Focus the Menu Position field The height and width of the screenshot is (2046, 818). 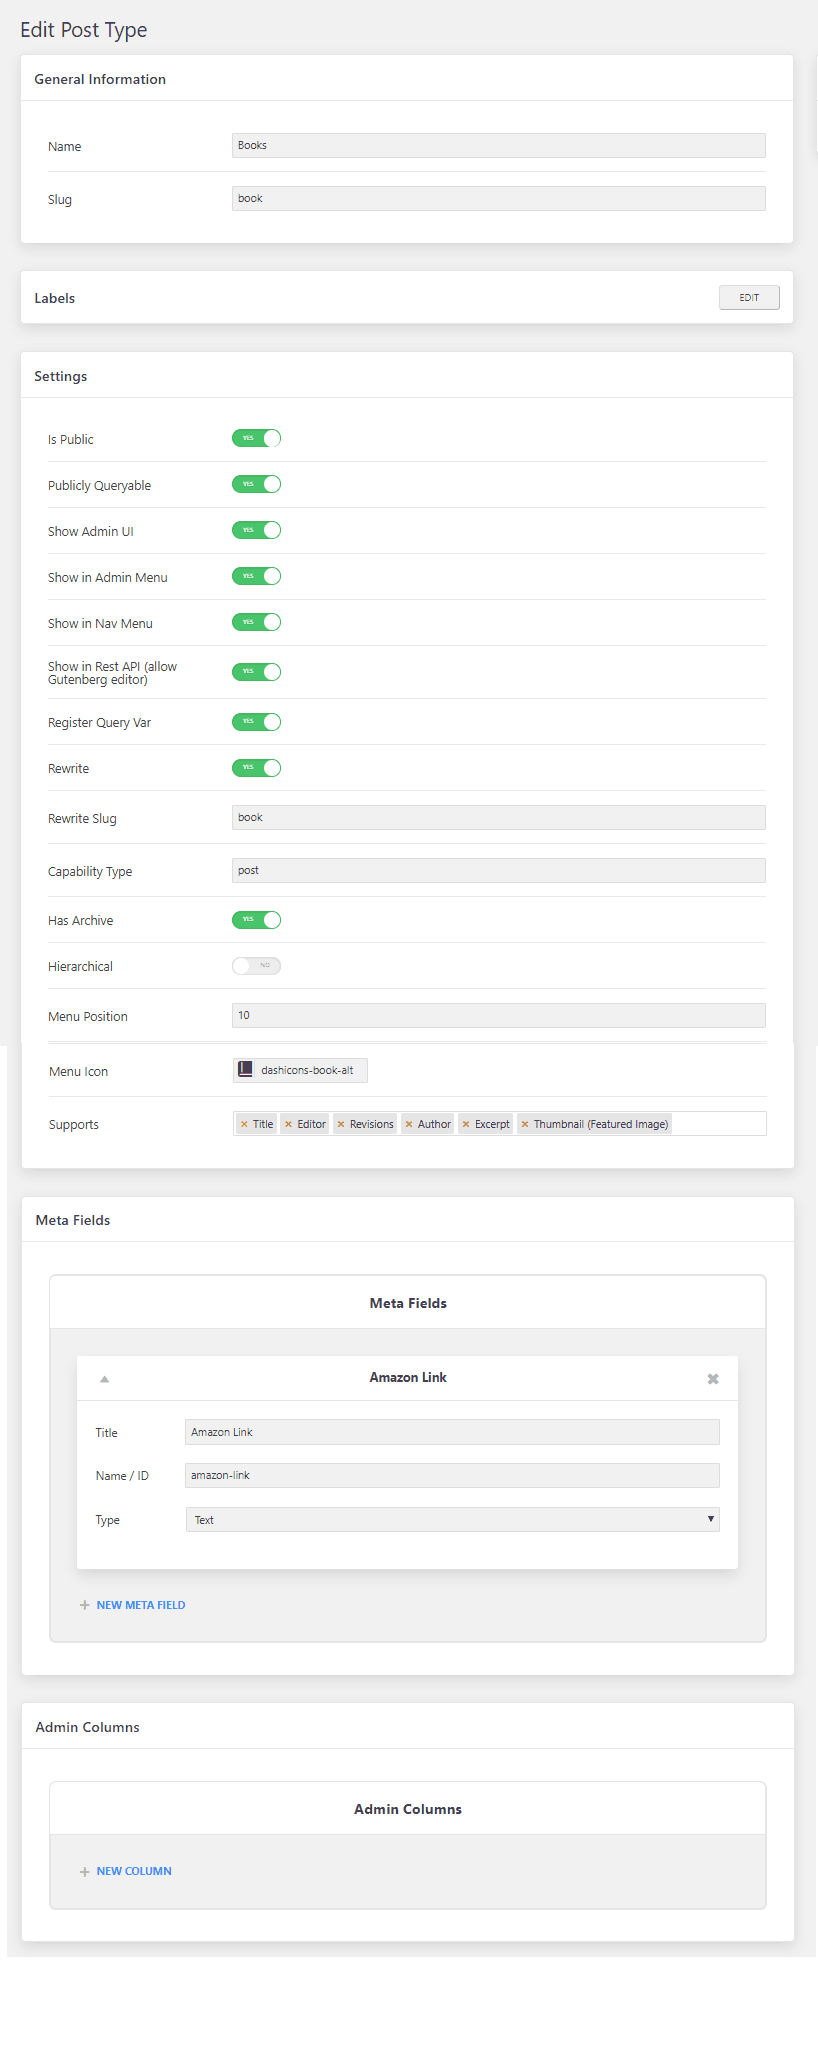(498, 1016)
